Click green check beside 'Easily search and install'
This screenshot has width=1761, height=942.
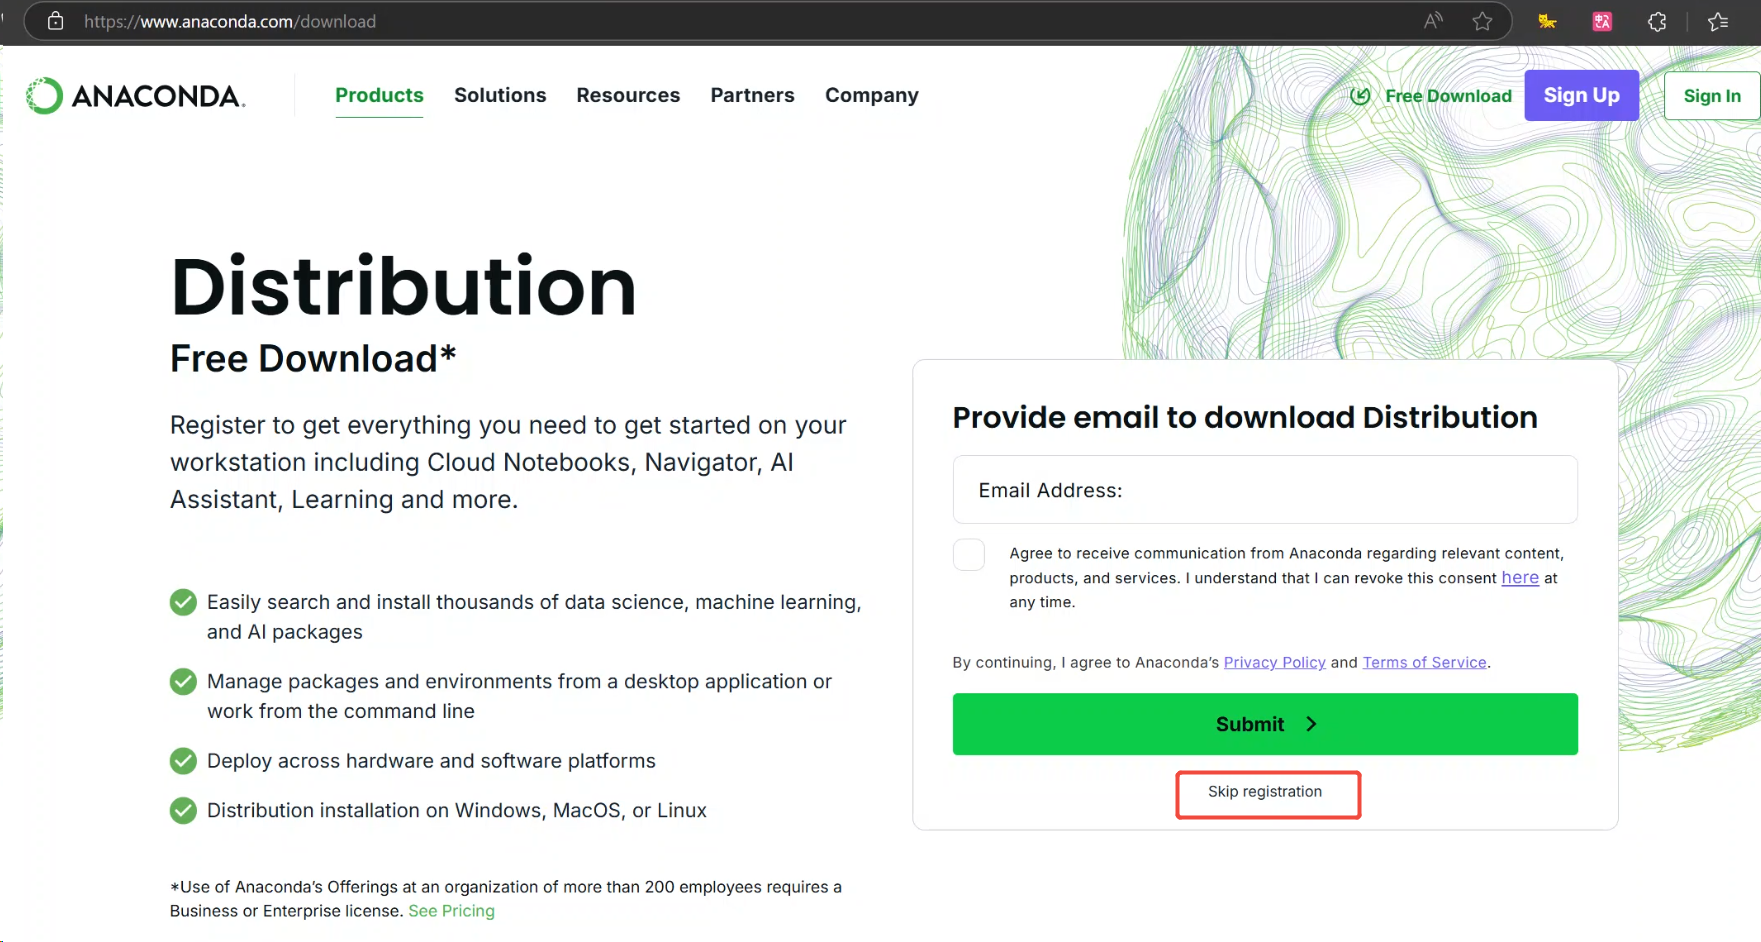183,602
